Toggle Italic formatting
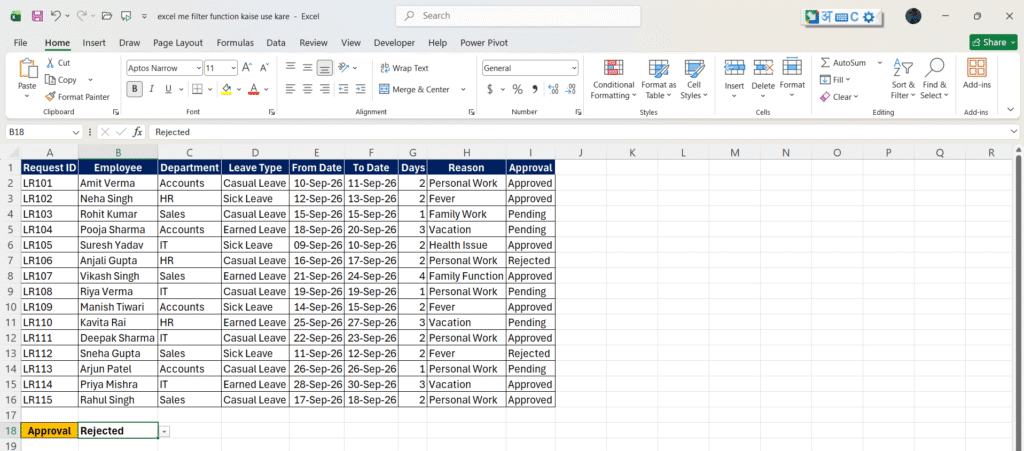This screenshot has height=451, width=1024. [152, 89]
